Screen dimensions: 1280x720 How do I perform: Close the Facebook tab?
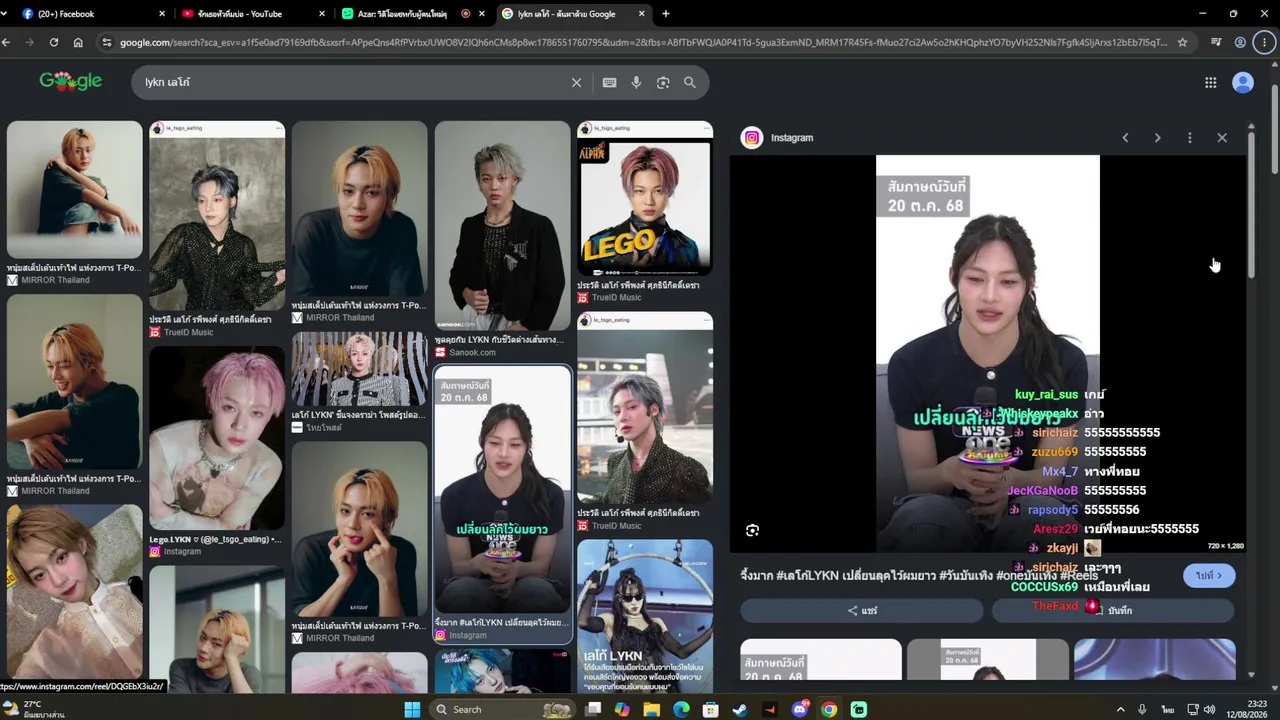(162, 14)
